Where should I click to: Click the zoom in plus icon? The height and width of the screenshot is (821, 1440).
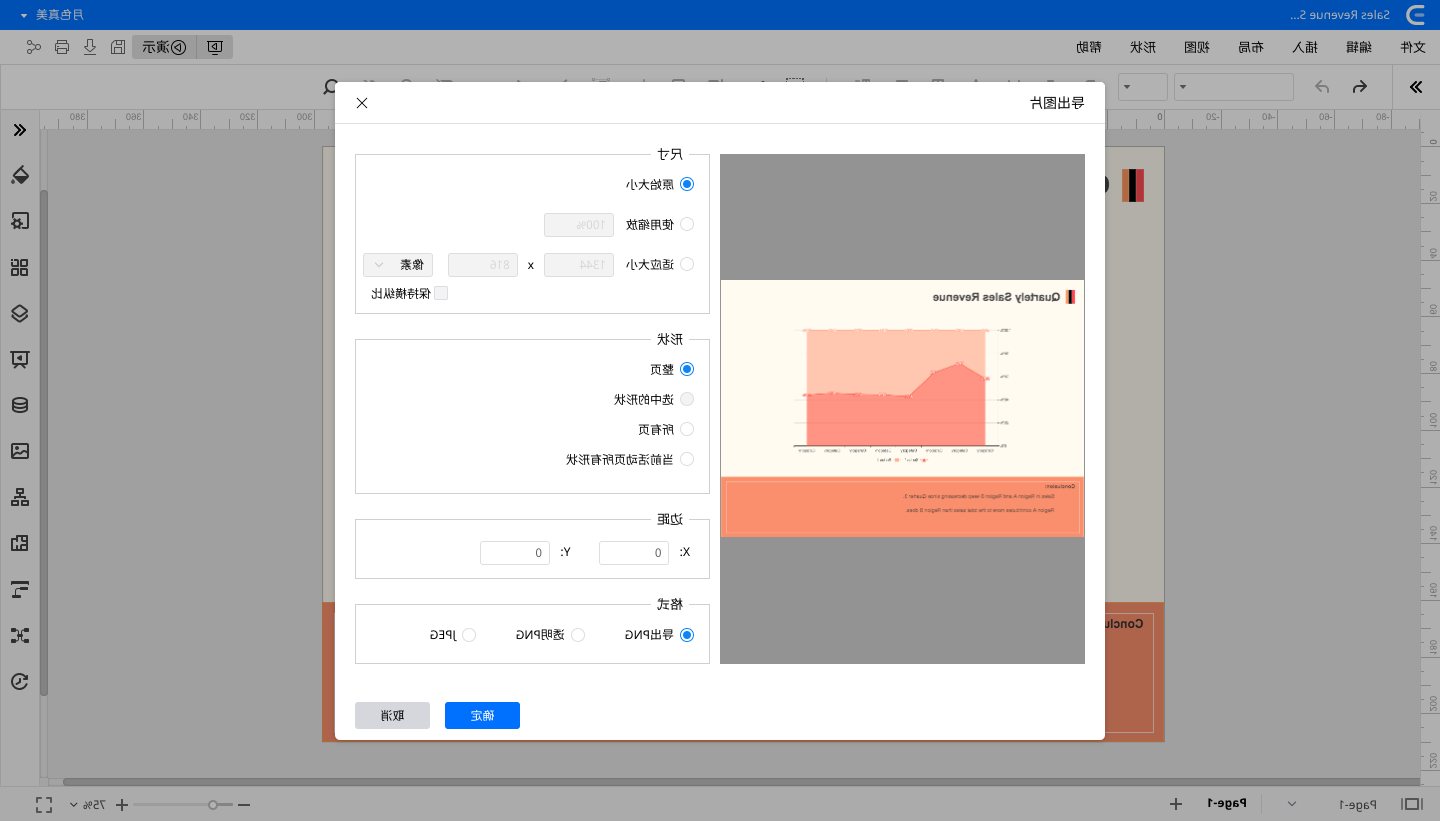122,804
